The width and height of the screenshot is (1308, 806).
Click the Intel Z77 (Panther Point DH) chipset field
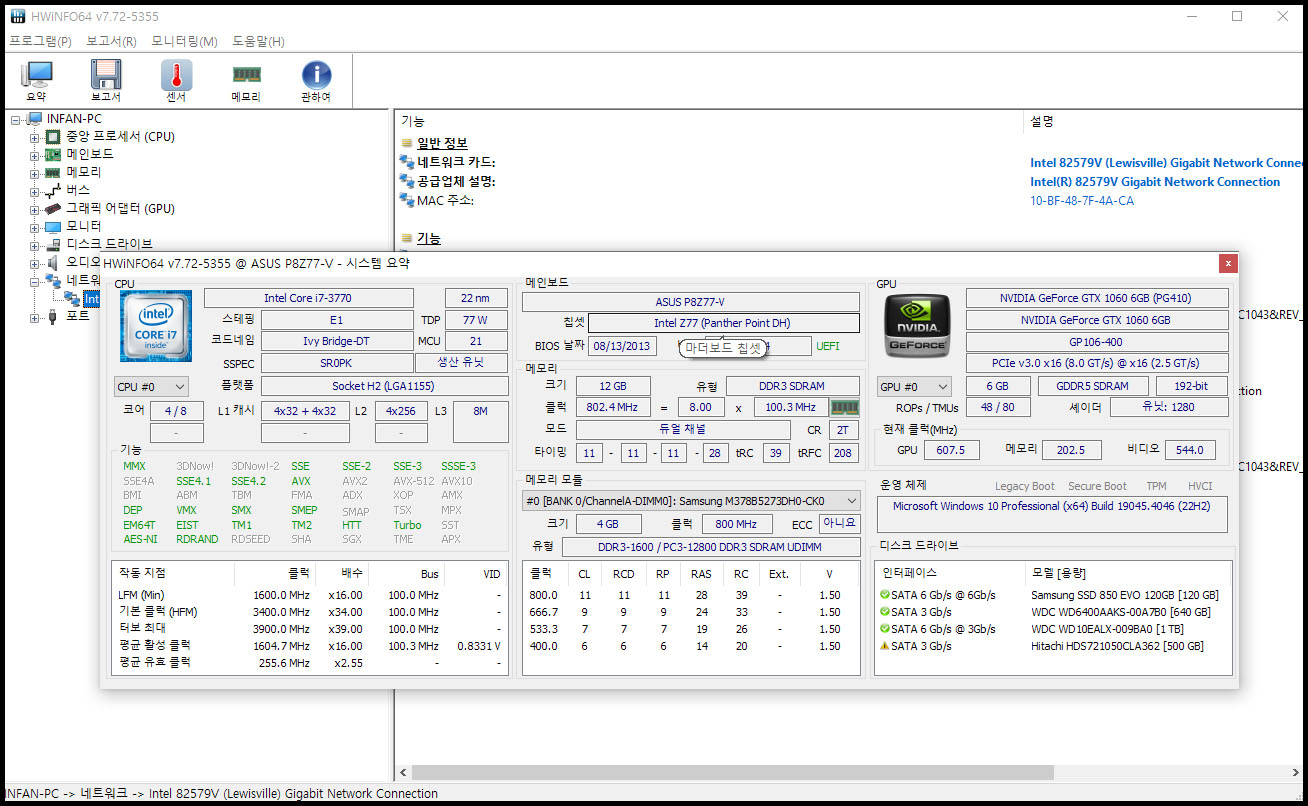723,323
